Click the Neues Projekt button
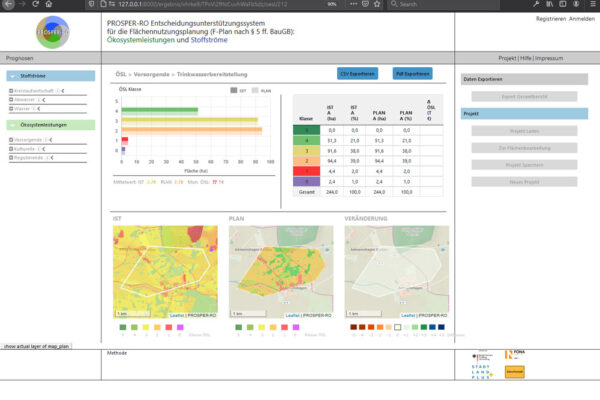The height and width of the screenshot is (400, 600). click(524, 182)
